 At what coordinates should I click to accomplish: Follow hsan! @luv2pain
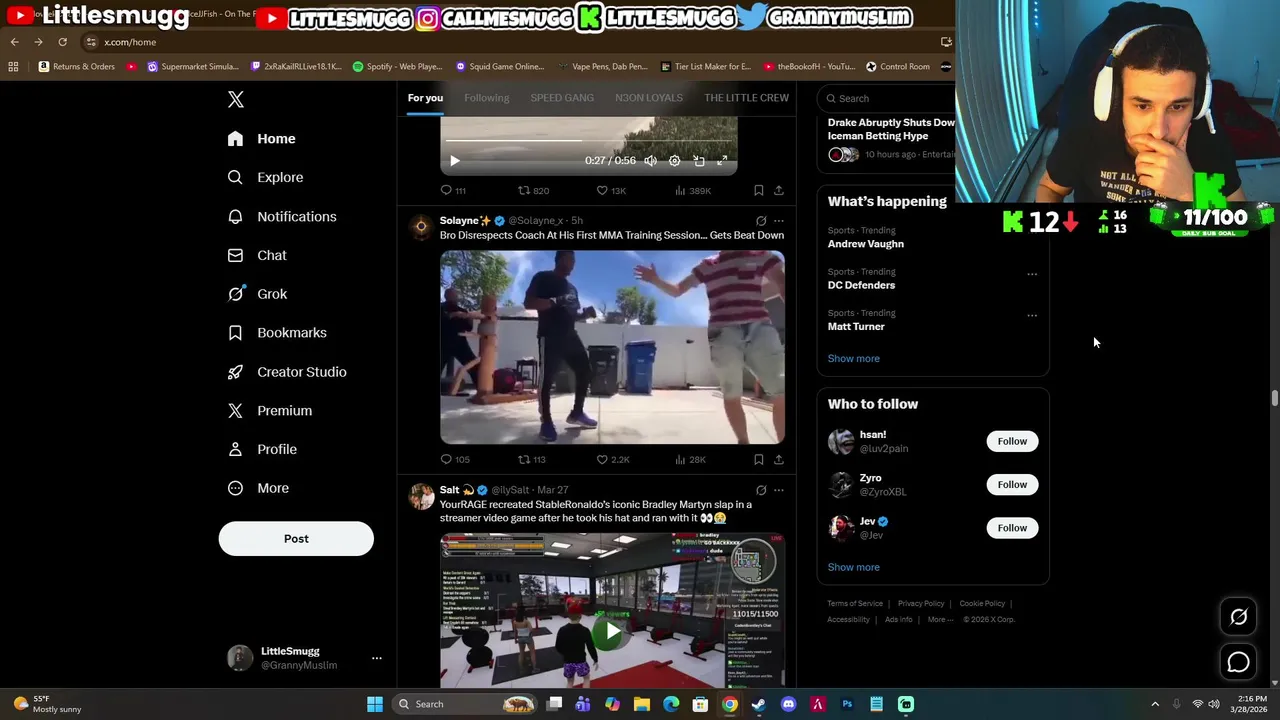point(1012,441)
